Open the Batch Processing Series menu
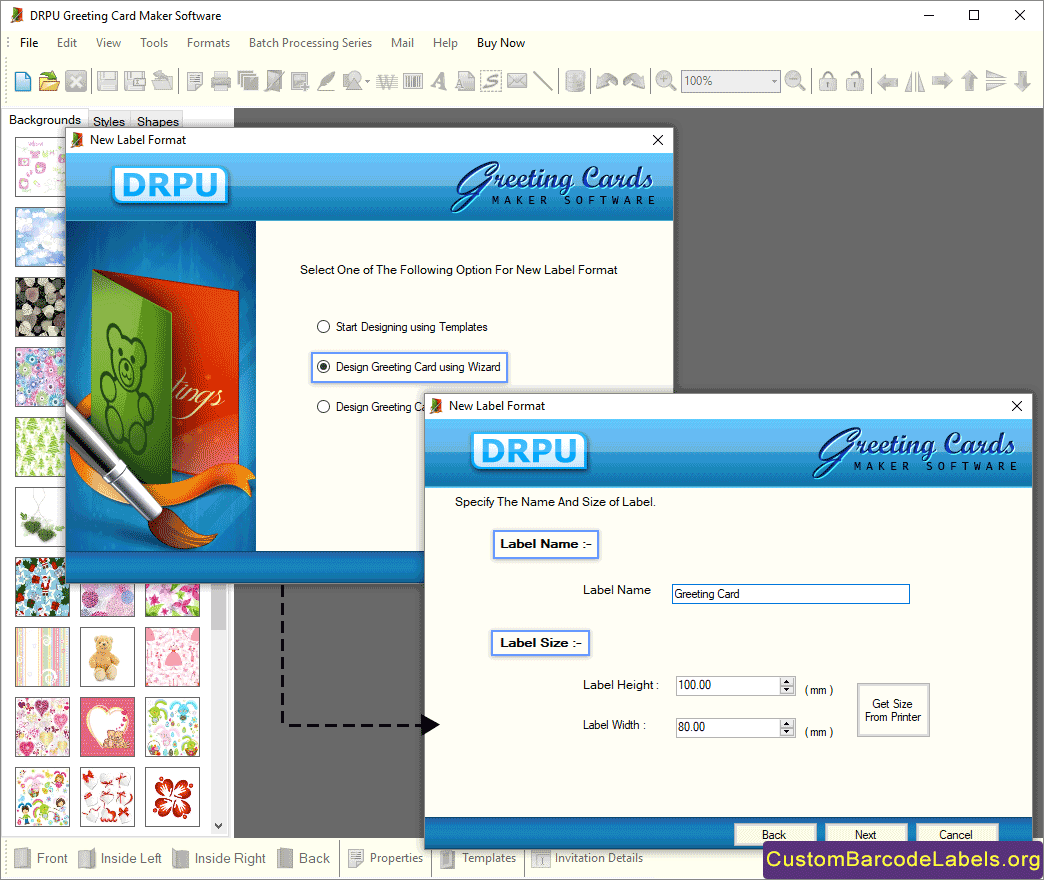 point(310,43)
